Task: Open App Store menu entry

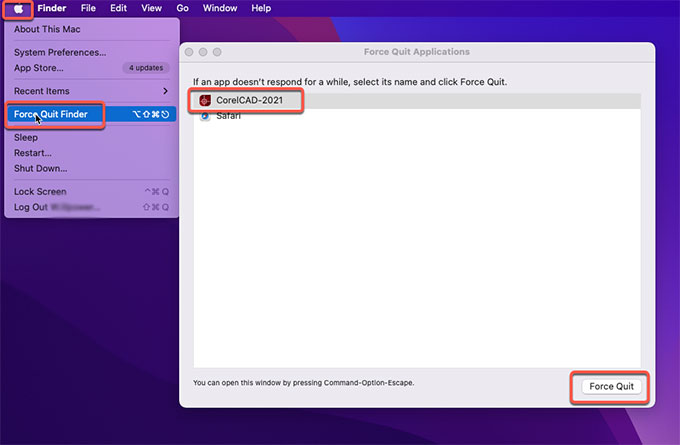Action: tap(38, 68)
